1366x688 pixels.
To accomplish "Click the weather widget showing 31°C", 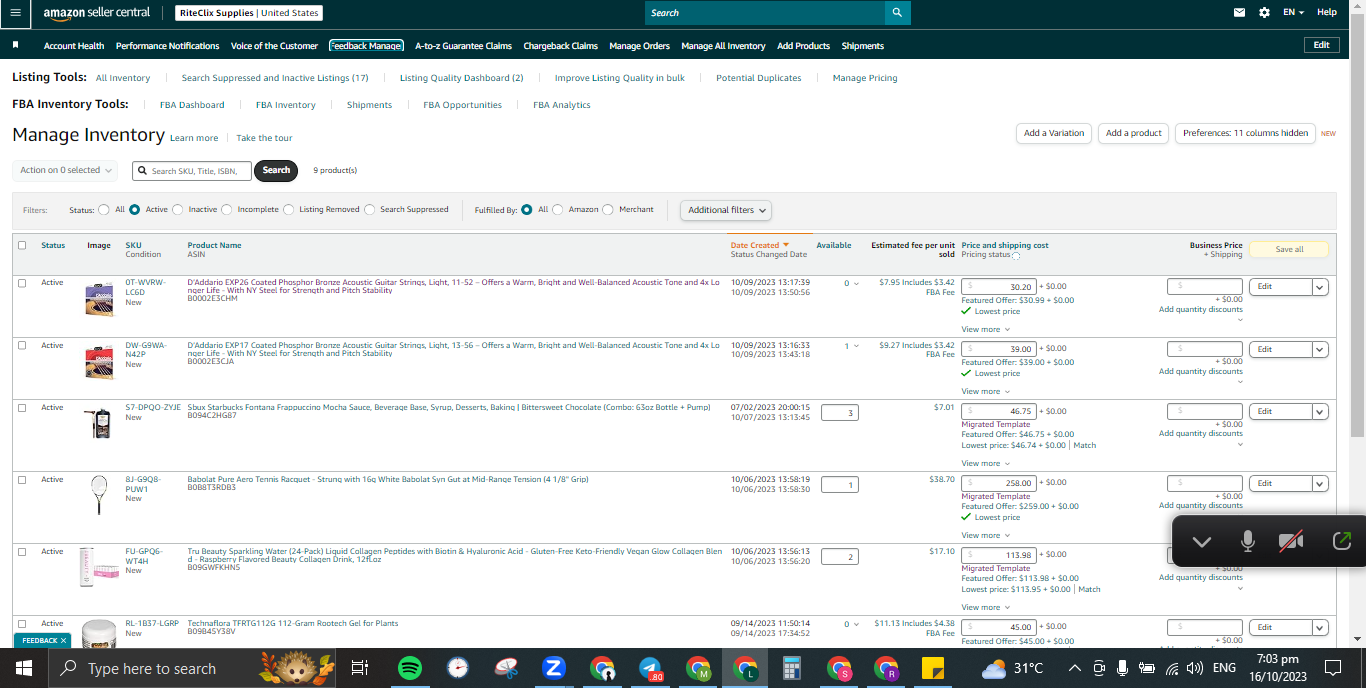I will click(1012, 668).
